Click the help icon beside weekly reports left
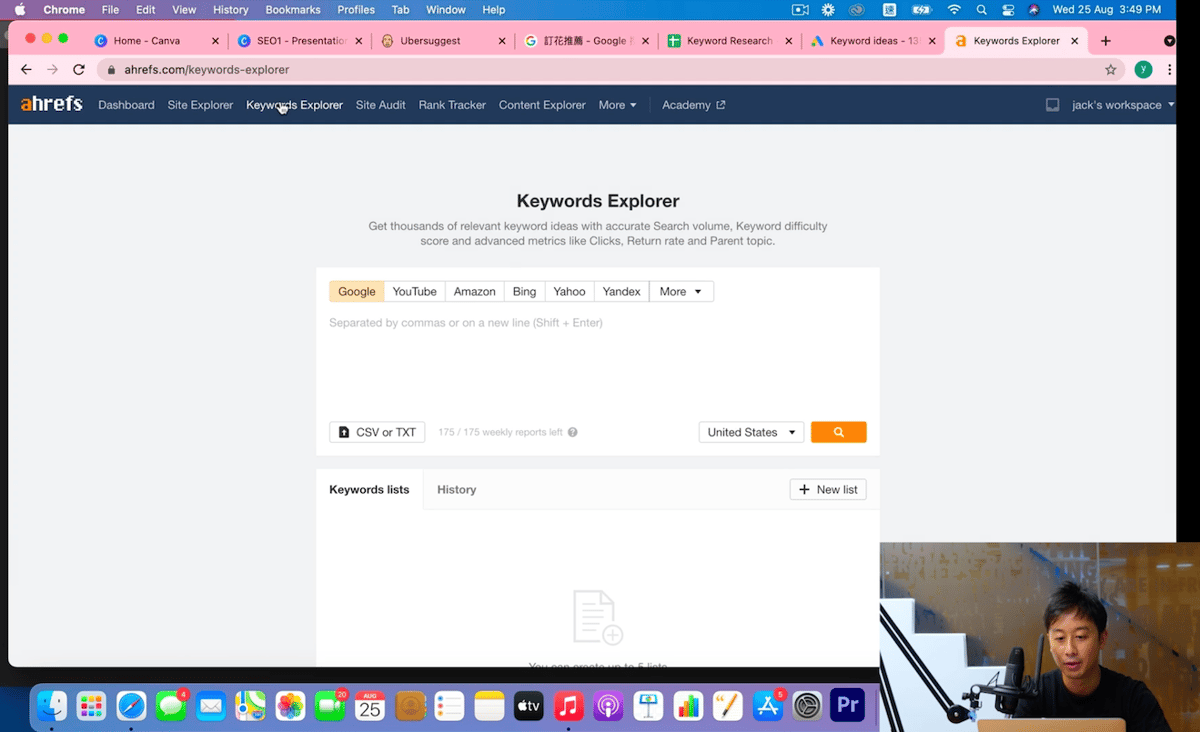Viewport: 1200px width, 732px height. tap(573, 433)
